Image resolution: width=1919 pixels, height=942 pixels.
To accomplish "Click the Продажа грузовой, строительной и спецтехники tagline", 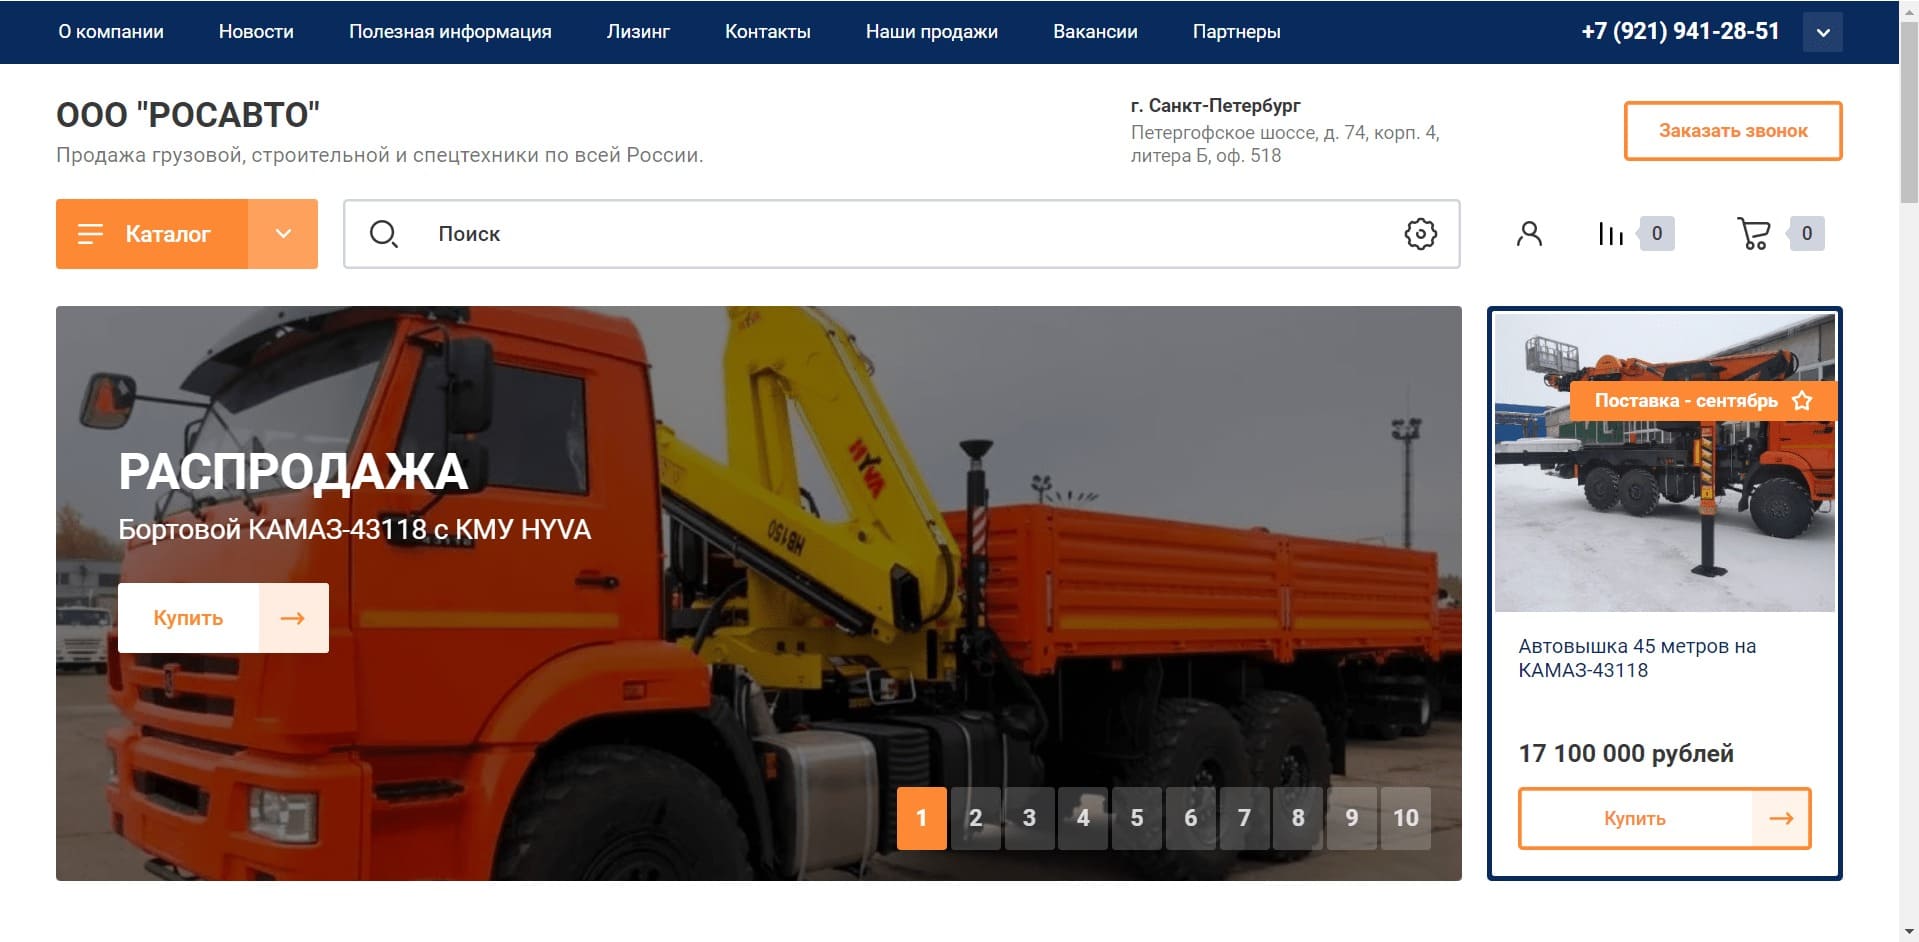I will 380,155.
